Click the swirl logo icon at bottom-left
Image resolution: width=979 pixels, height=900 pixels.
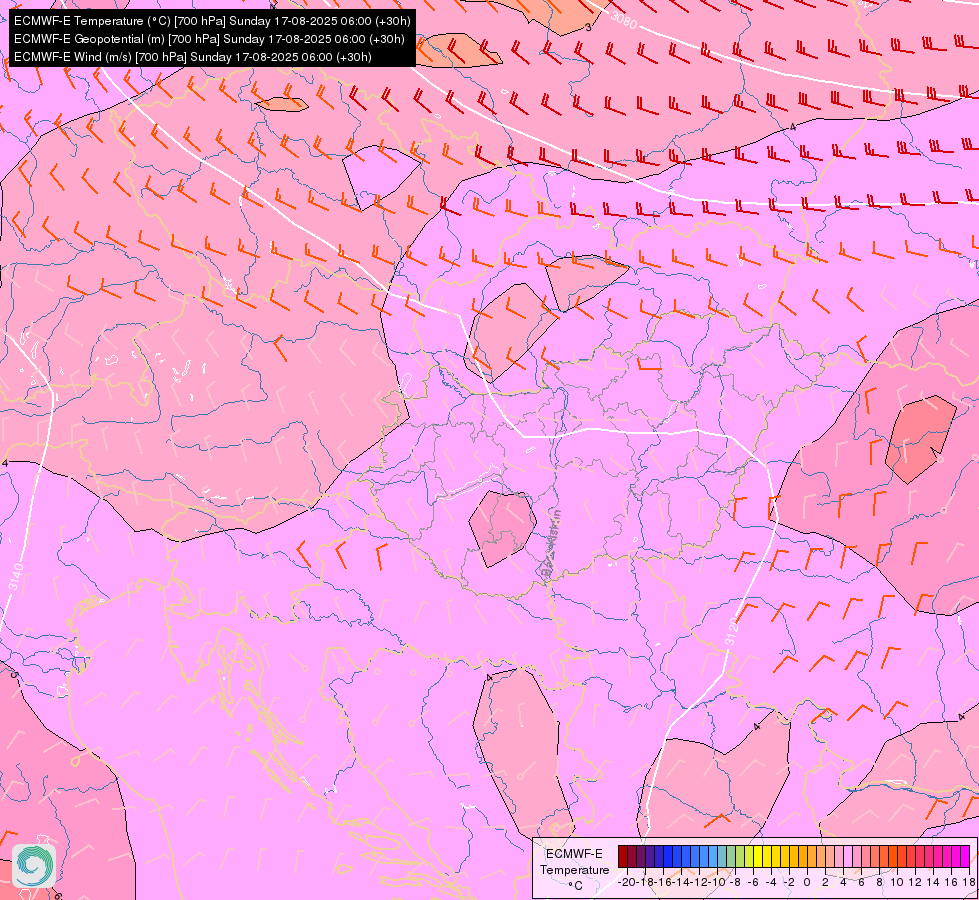tap(34, 866)
